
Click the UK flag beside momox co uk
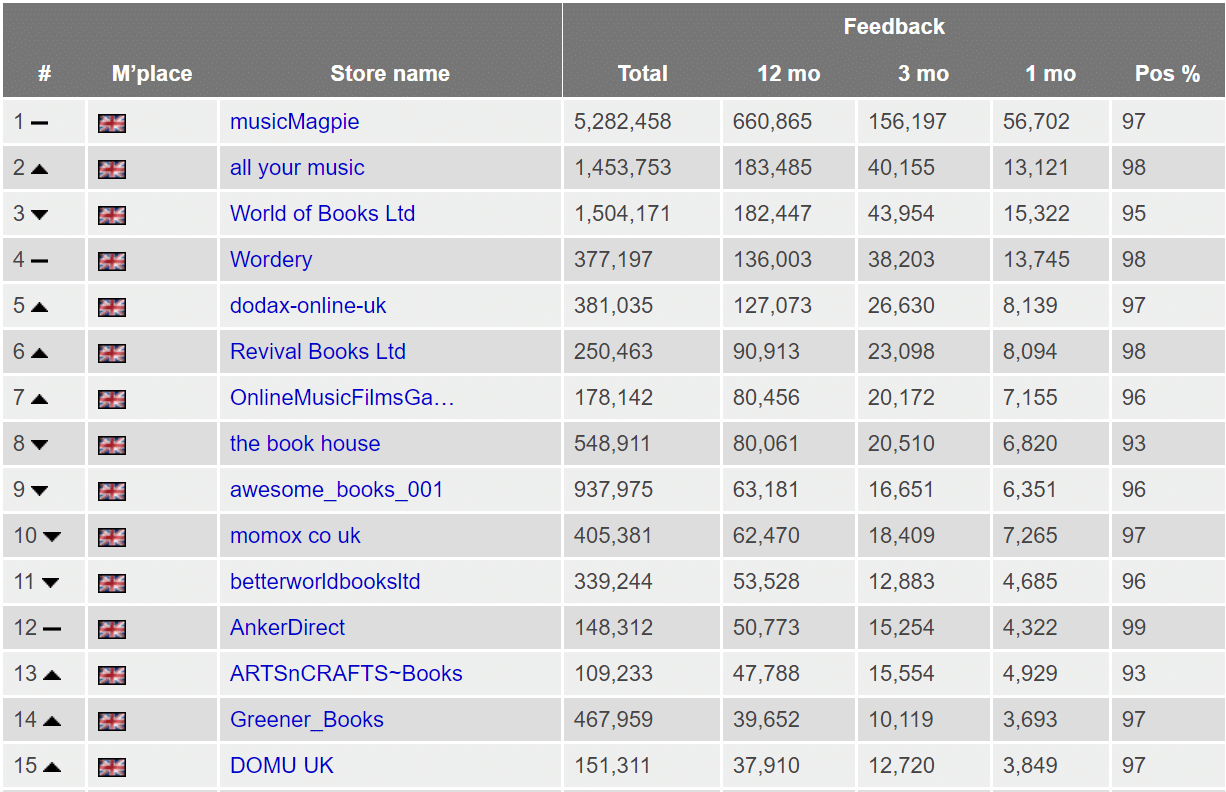point(112,537)
